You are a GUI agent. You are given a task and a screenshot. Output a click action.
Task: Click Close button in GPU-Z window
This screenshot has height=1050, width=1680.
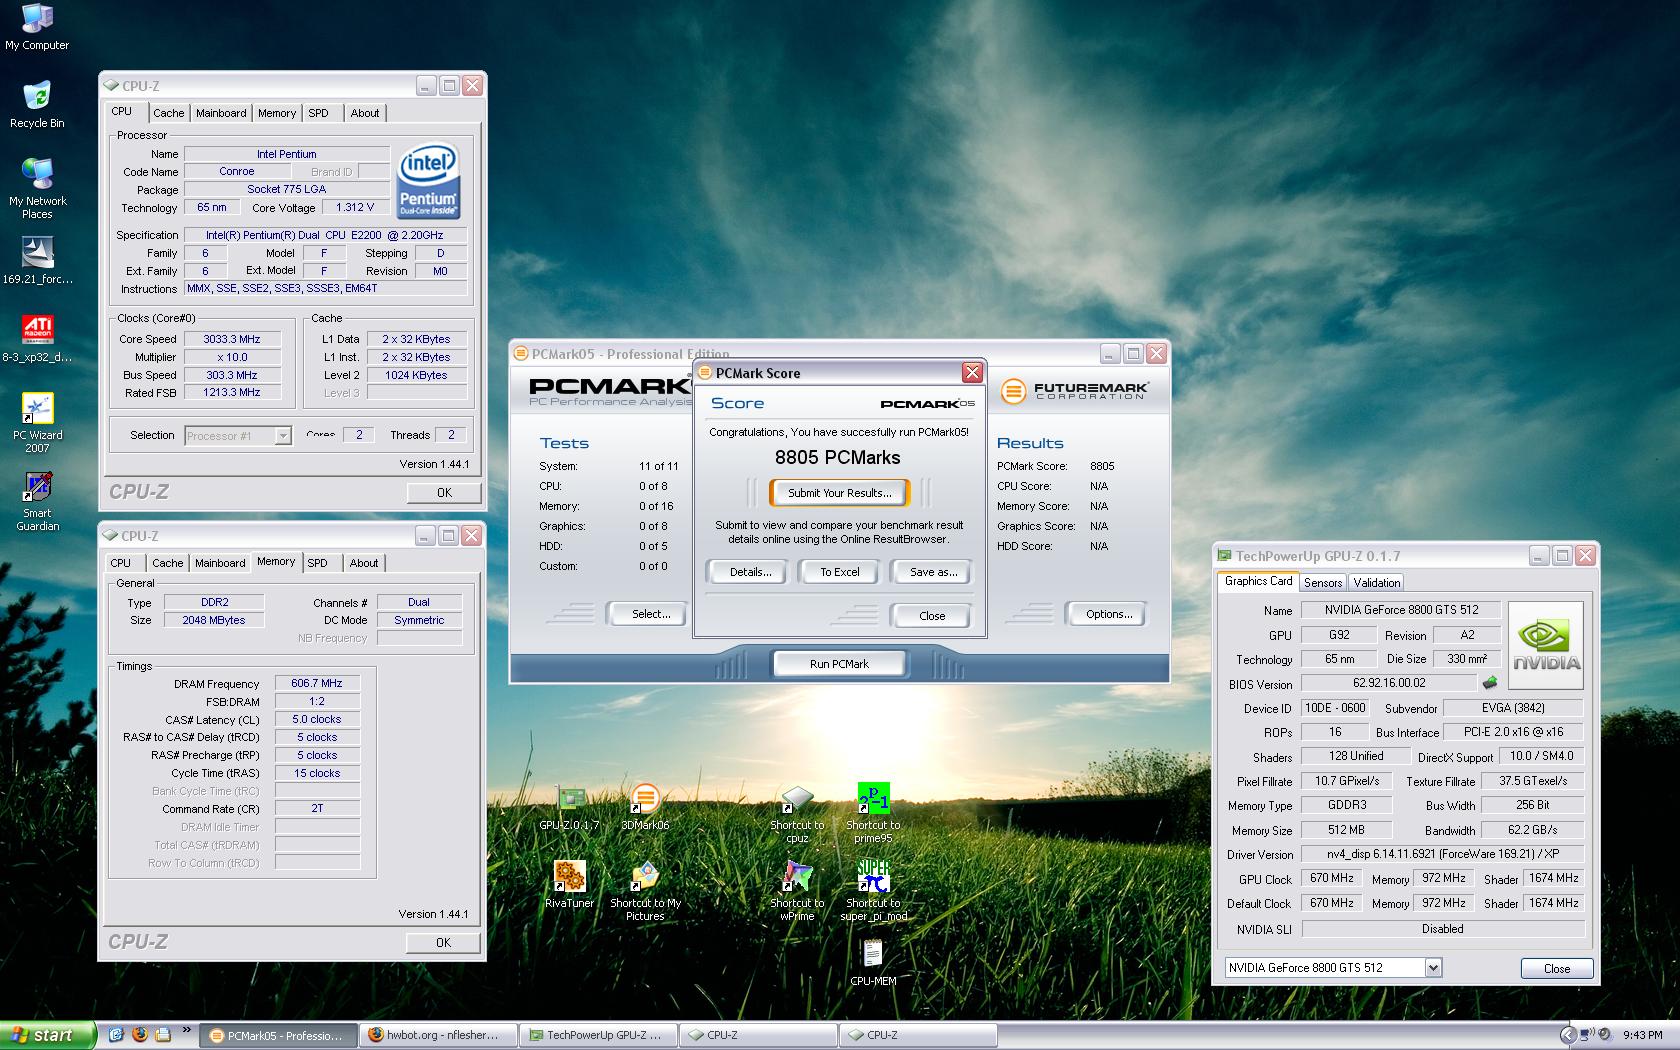(x=1557, y=968)
